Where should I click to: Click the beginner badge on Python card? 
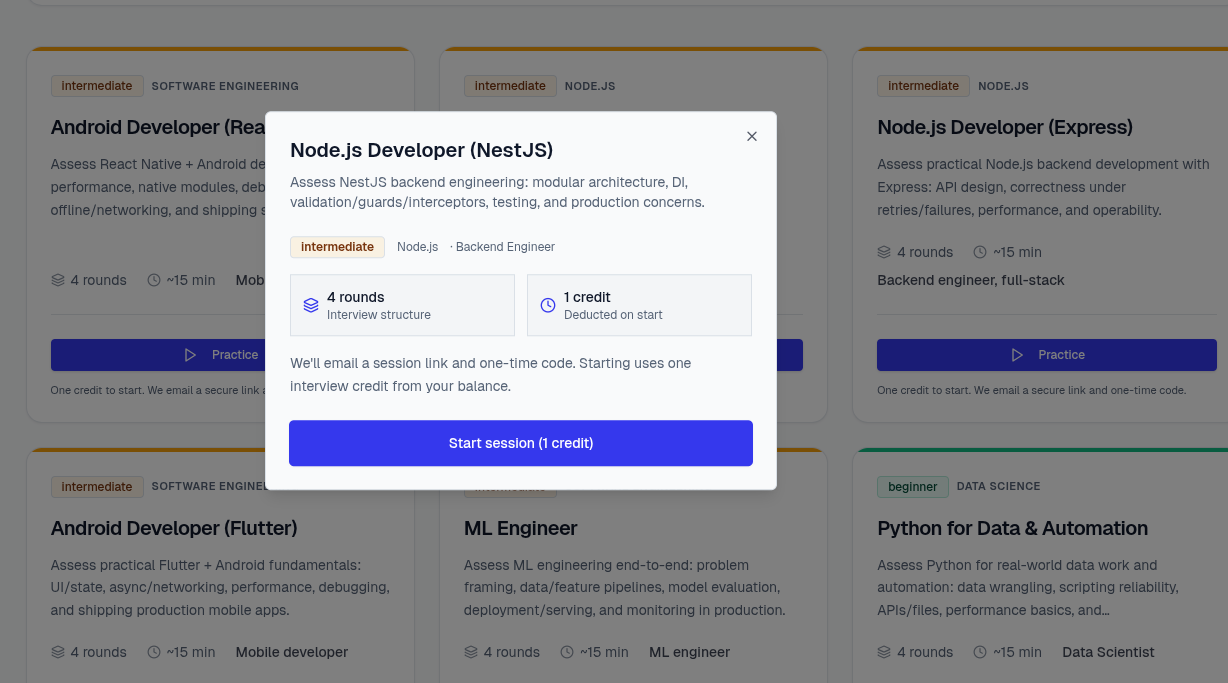[912, 487]
